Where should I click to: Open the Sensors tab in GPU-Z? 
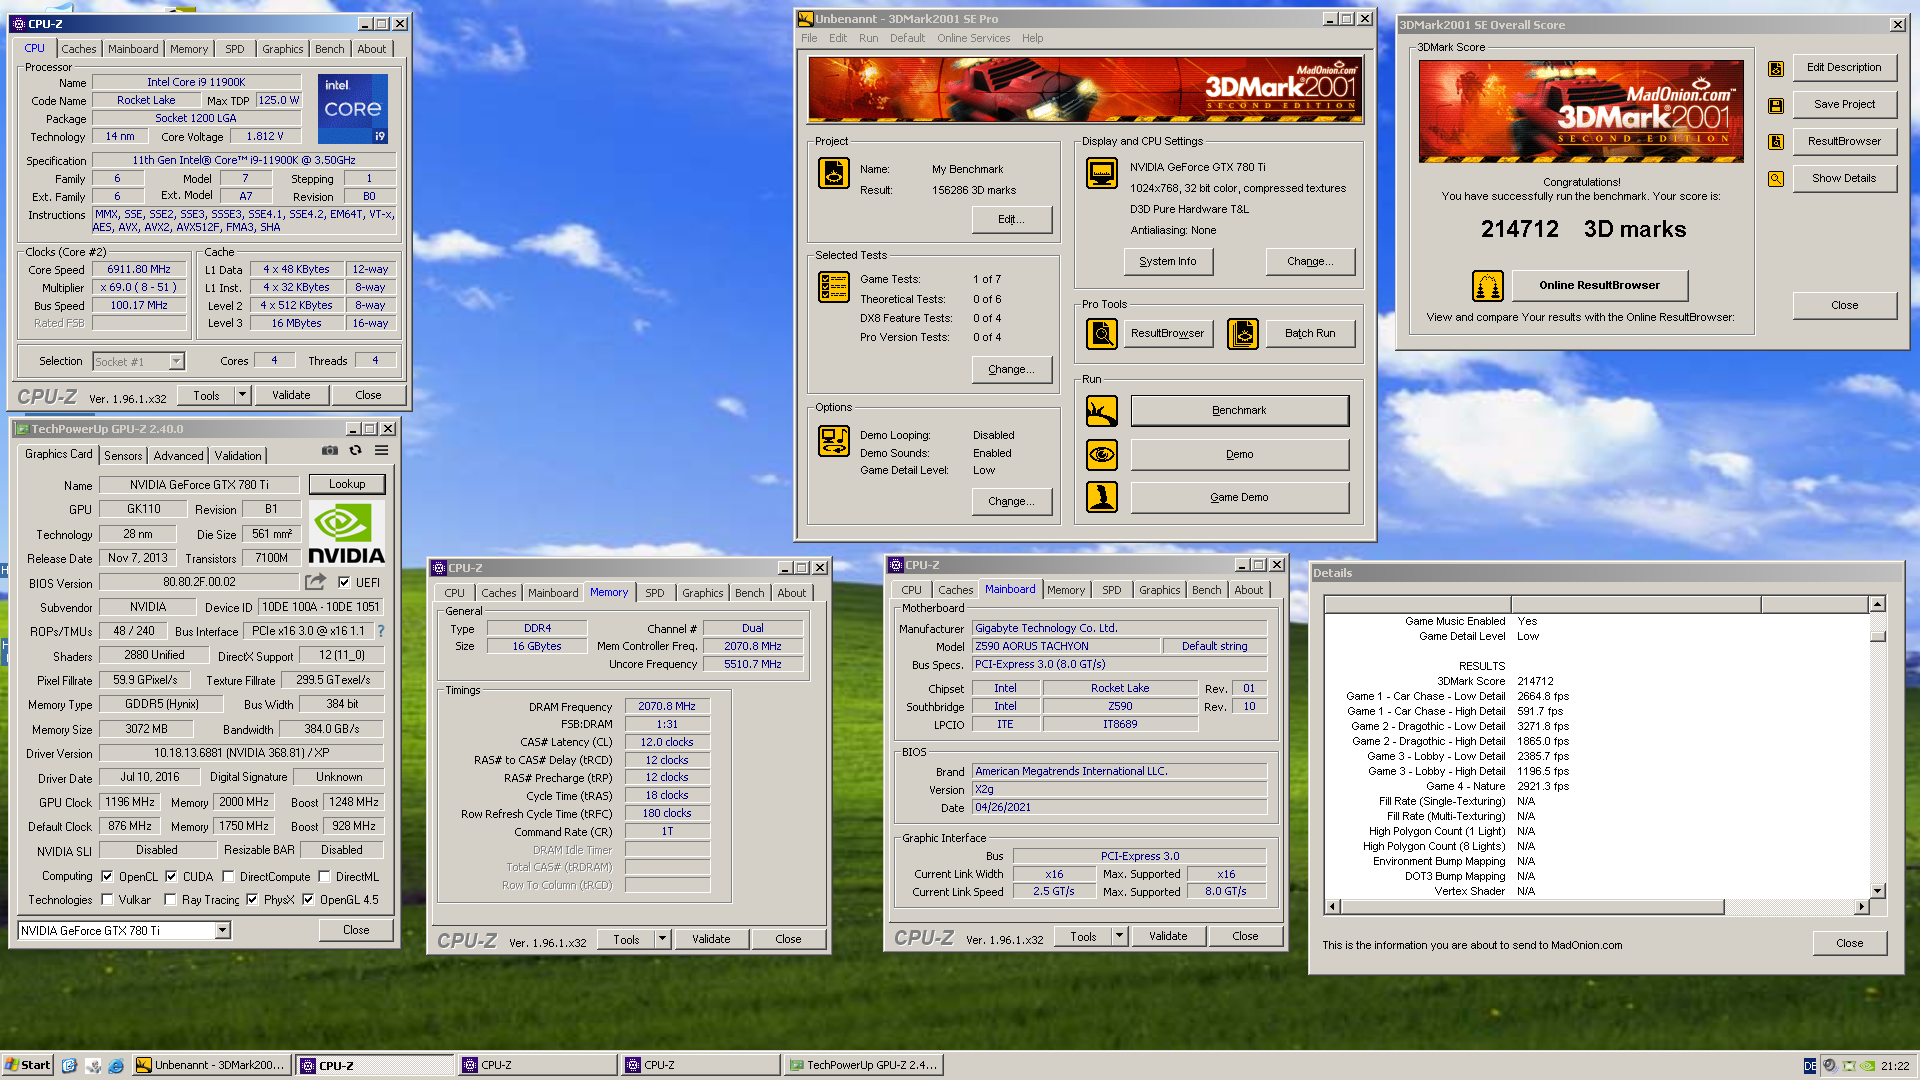click(x=123, y=456)
